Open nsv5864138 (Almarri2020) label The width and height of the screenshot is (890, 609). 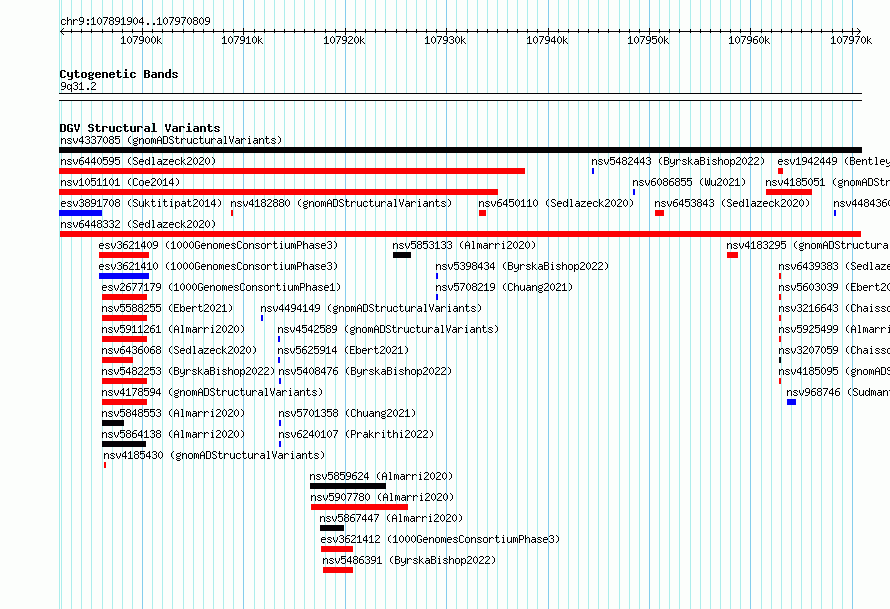173,434
